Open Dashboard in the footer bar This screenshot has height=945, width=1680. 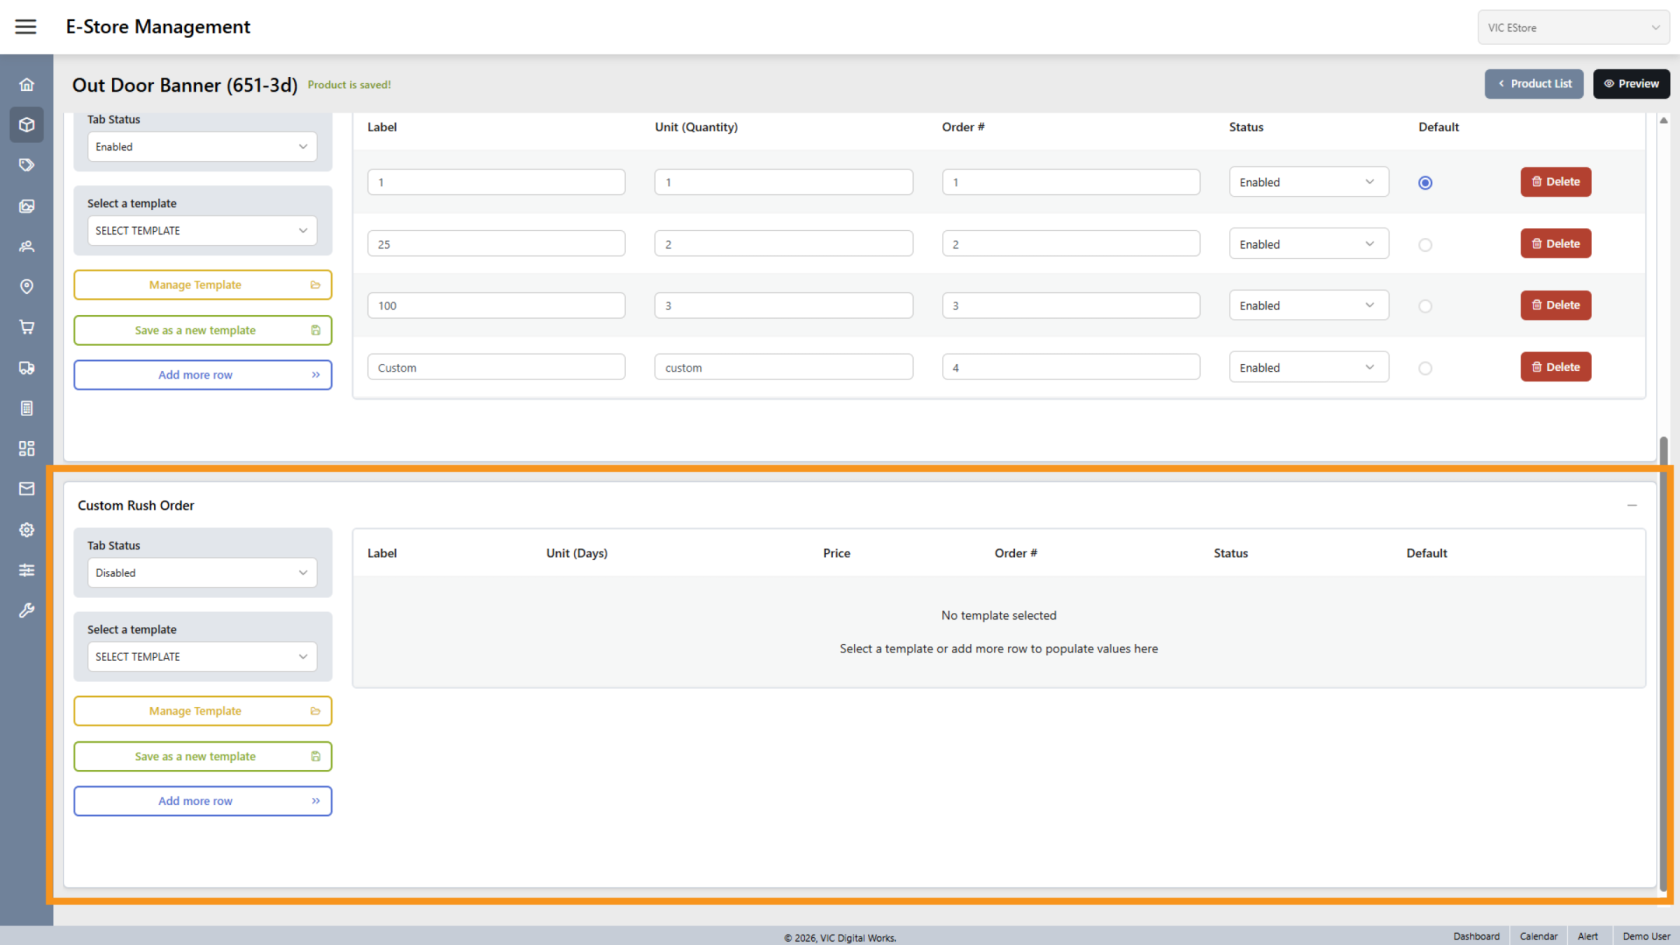[1476, 936]
